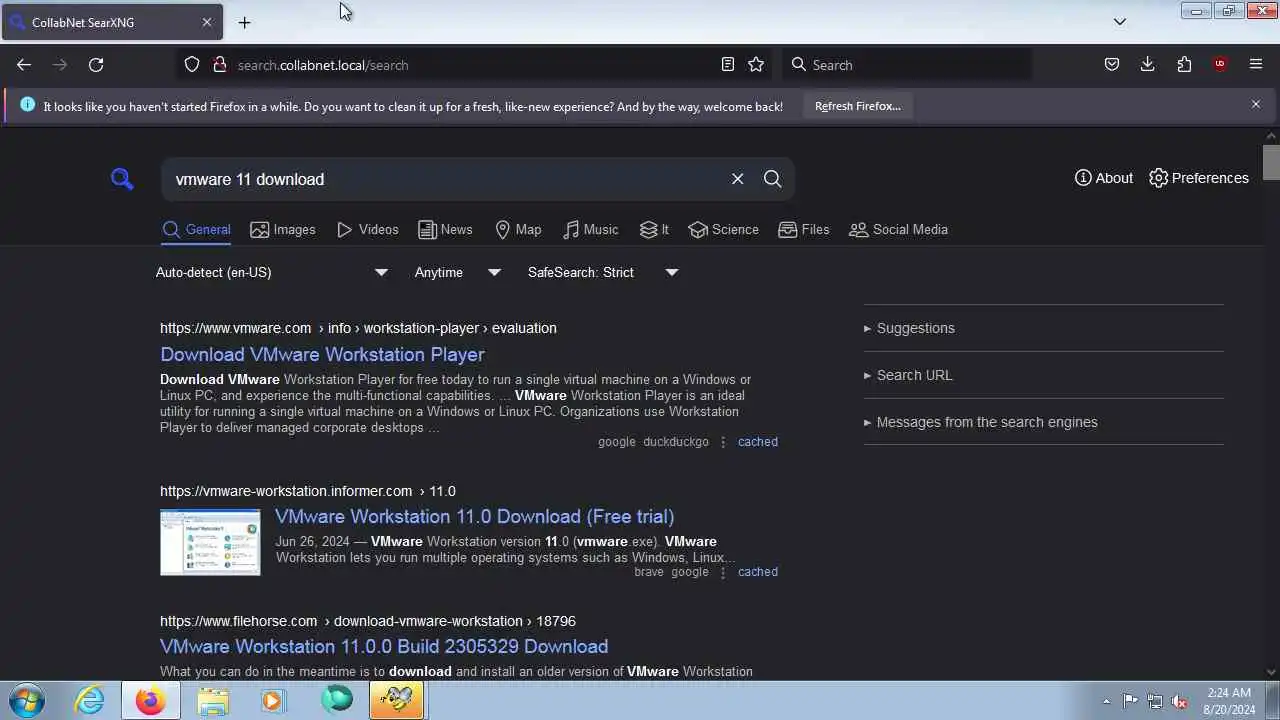Image resolution: width=1280 pixels, height=720 pixels.
Task: Submit search with magnifier button
Action: click(x=772, y=179)
